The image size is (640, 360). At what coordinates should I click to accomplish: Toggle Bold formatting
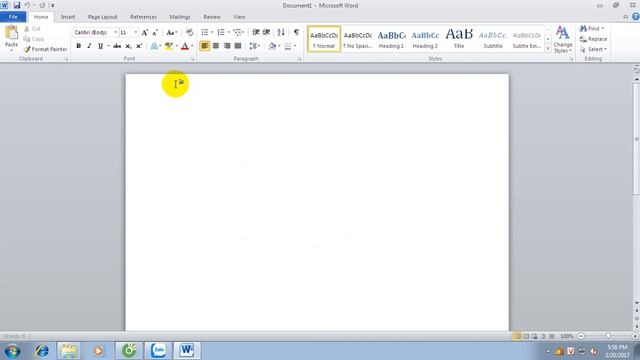coord(78,46)
